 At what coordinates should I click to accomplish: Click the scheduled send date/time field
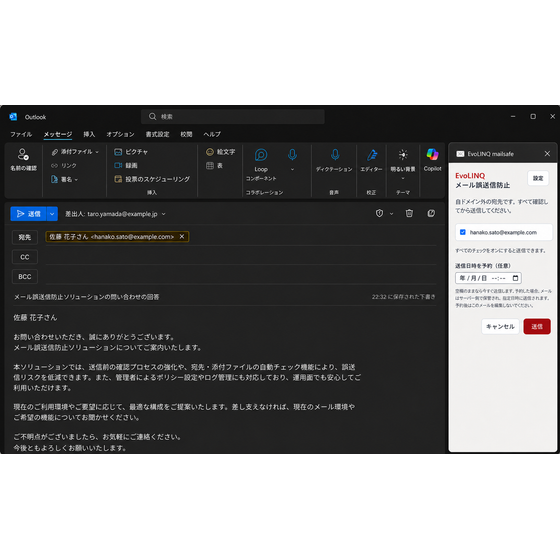tap(488, 278)
